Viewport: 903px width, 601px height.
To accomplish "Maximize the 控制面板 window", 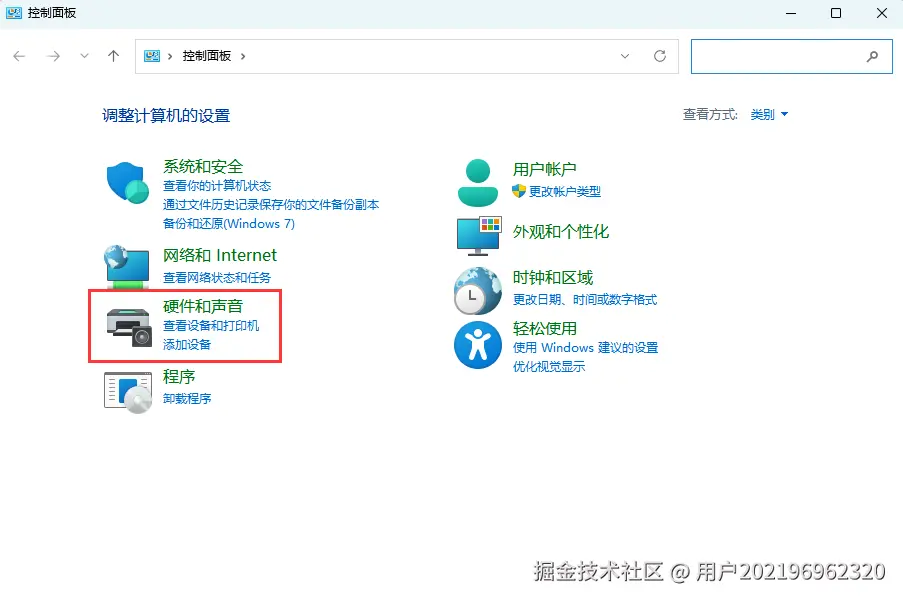I will click(x=836, y=13).
